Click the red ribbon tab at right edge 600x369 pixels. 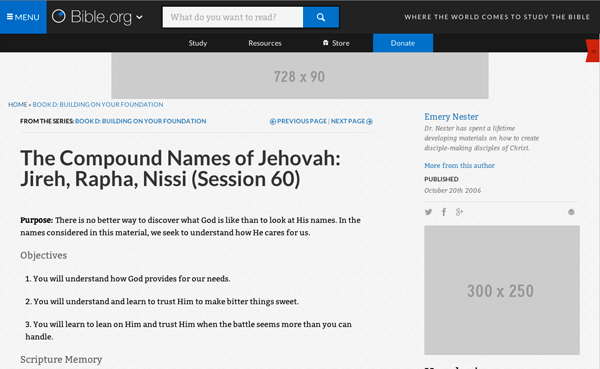click(593, 51)
